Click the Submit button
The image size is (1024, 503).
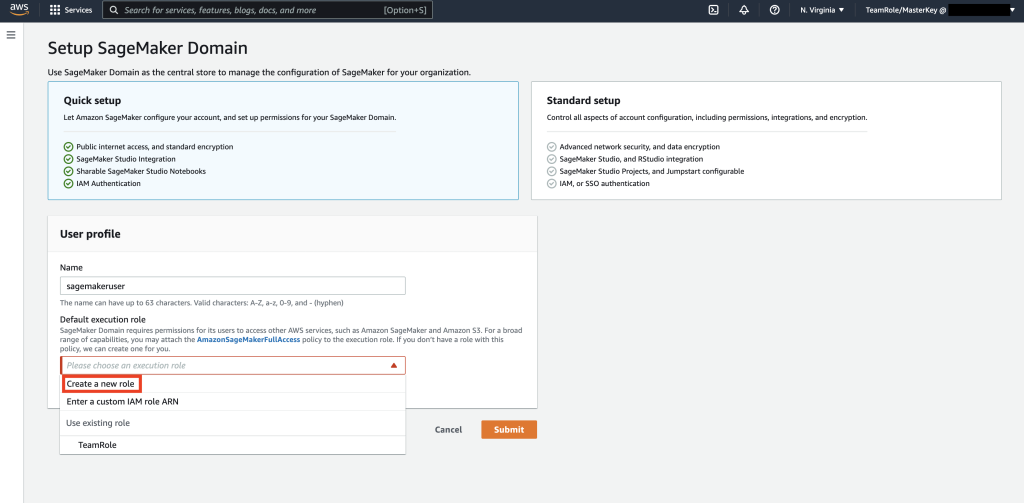click(509, 429)
